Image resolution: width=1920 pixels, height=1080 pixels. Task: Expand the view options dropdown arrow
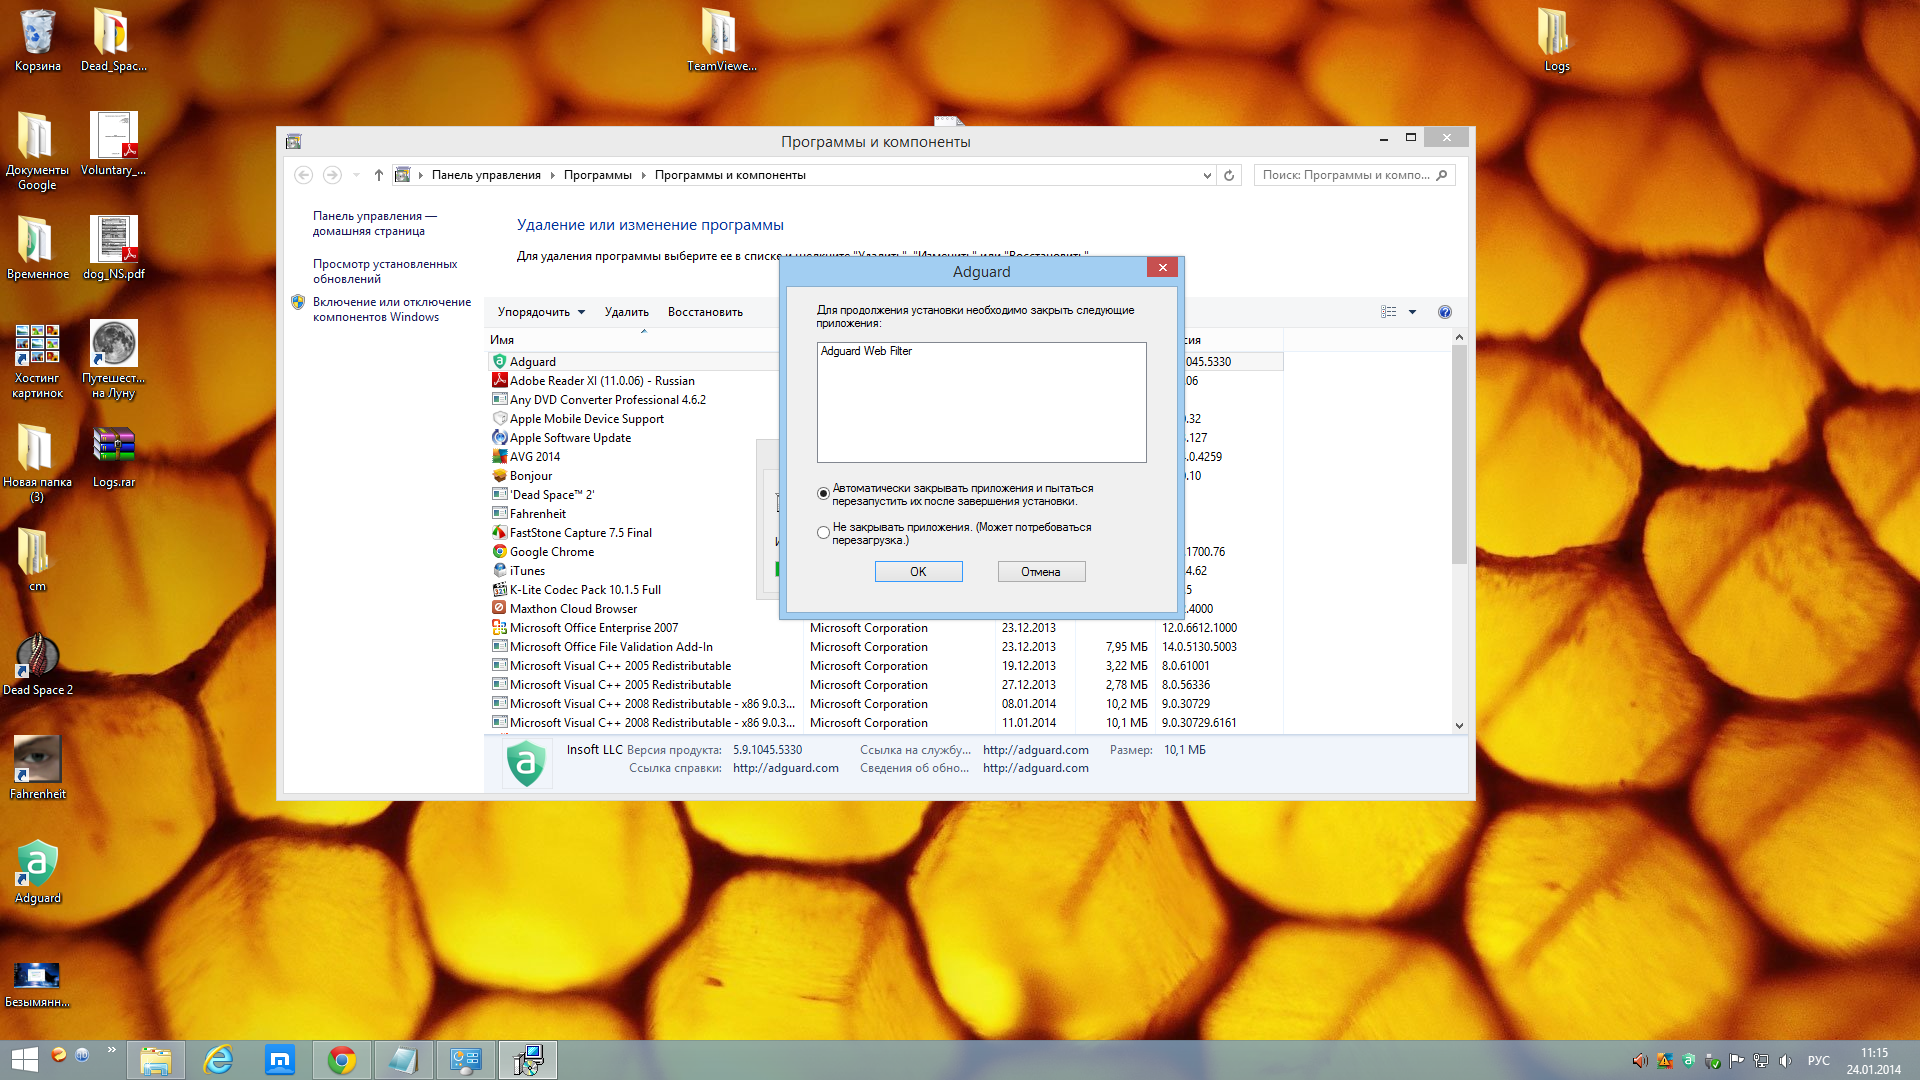pyautogui.click(x=1412, y=312)
